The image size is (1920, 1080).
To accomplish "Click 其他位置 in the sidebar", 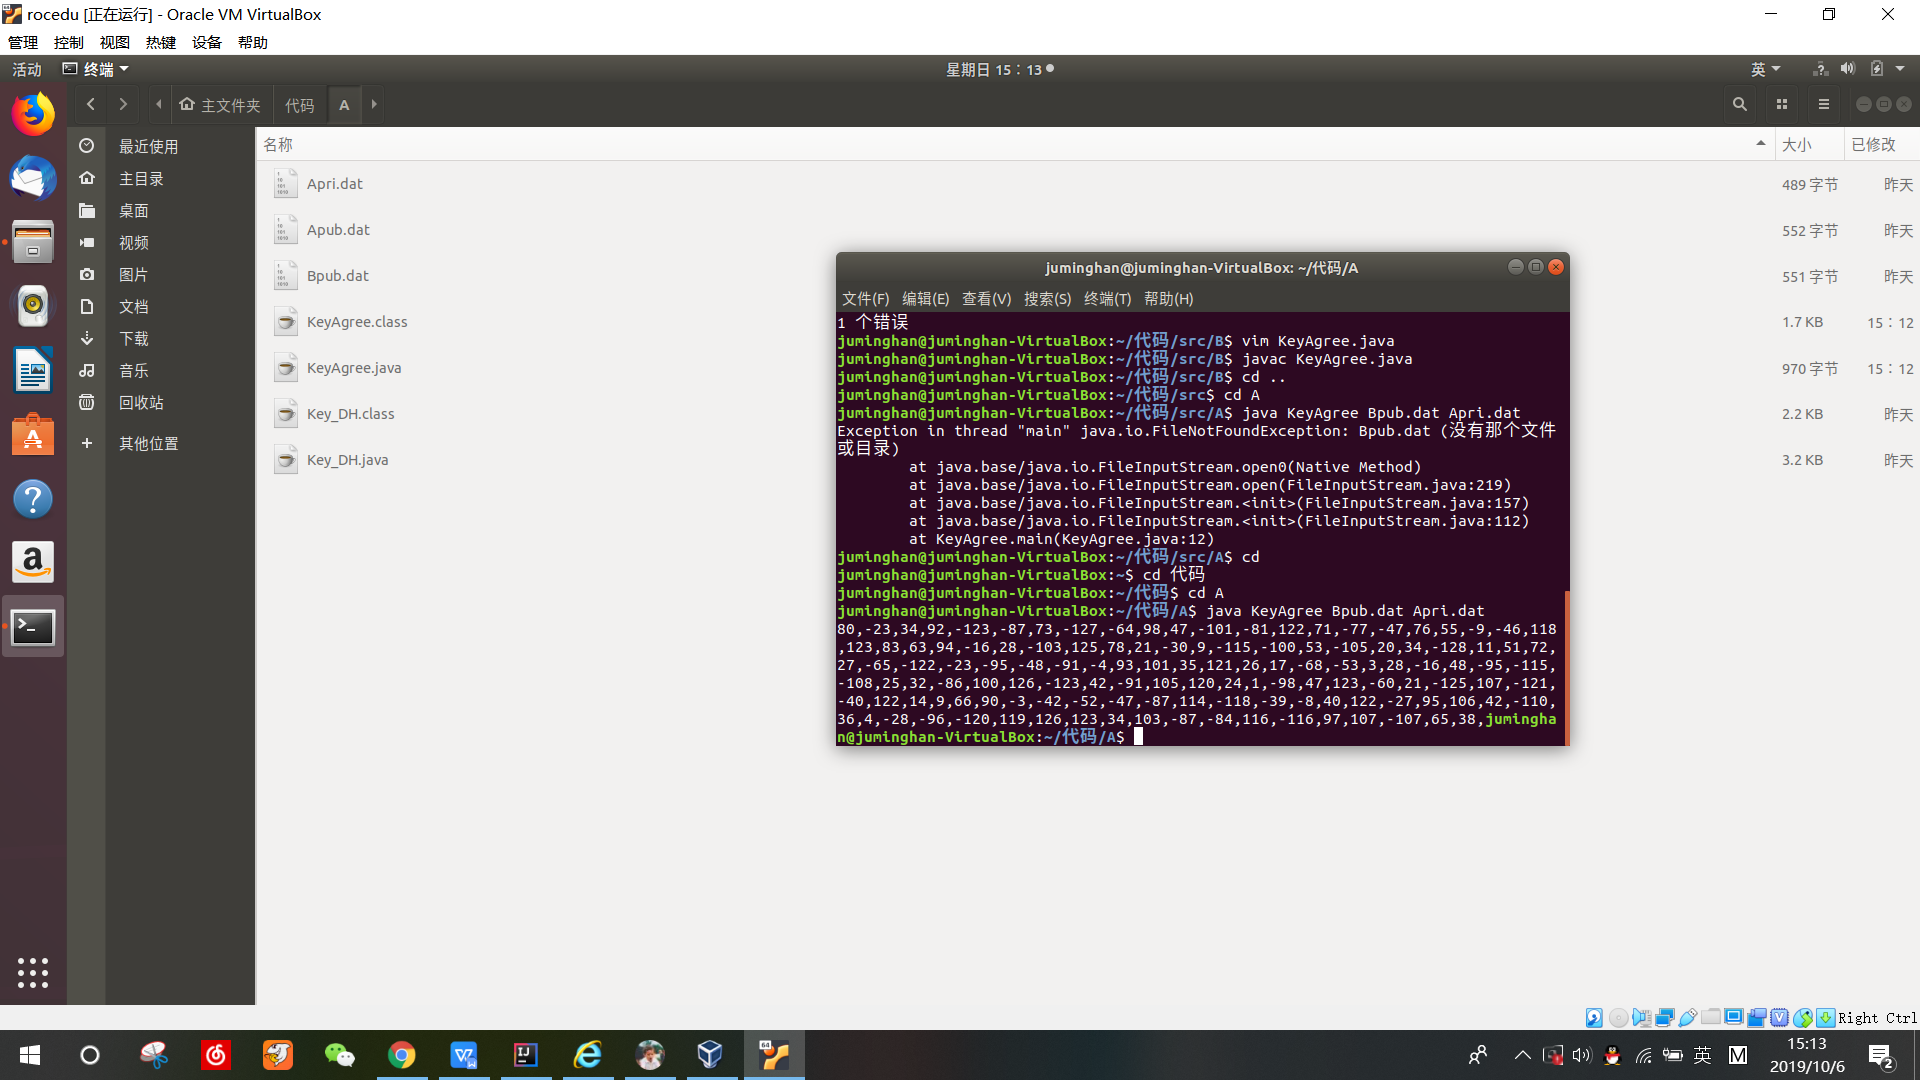I will 148,443.
